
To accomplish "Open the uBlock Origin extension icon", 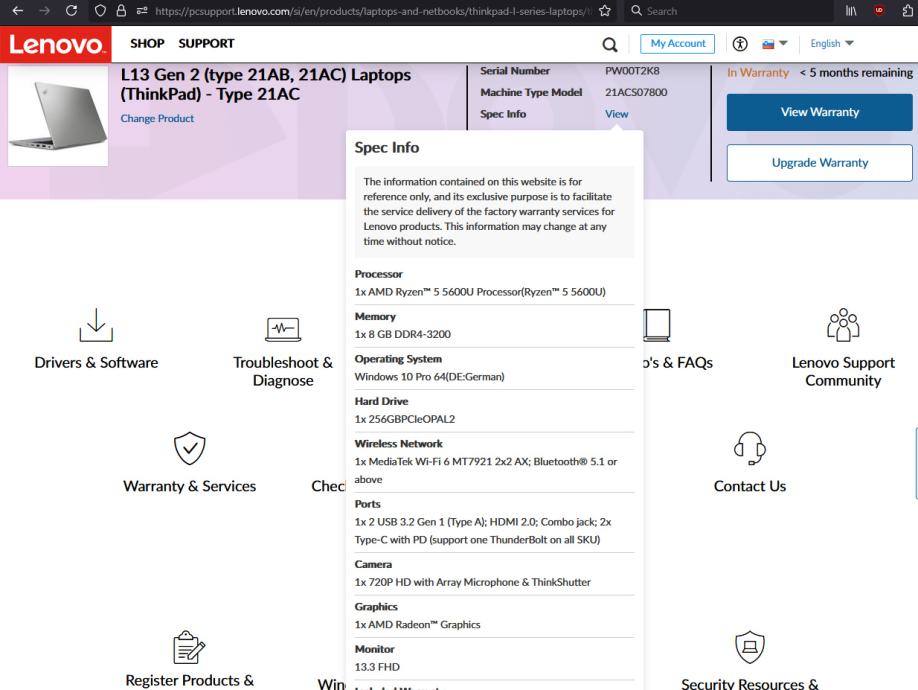I will pyautogui.click(x=879, y=11).
